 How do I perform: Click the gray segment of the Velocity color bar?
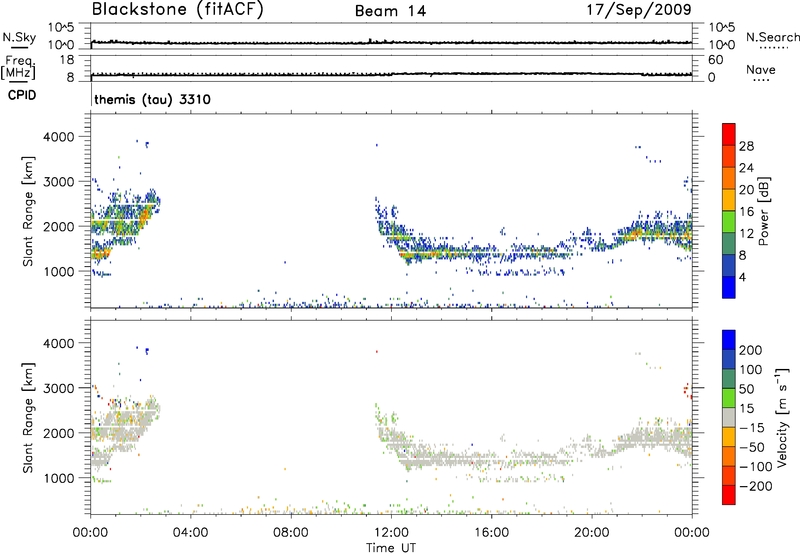pos(729,417)
